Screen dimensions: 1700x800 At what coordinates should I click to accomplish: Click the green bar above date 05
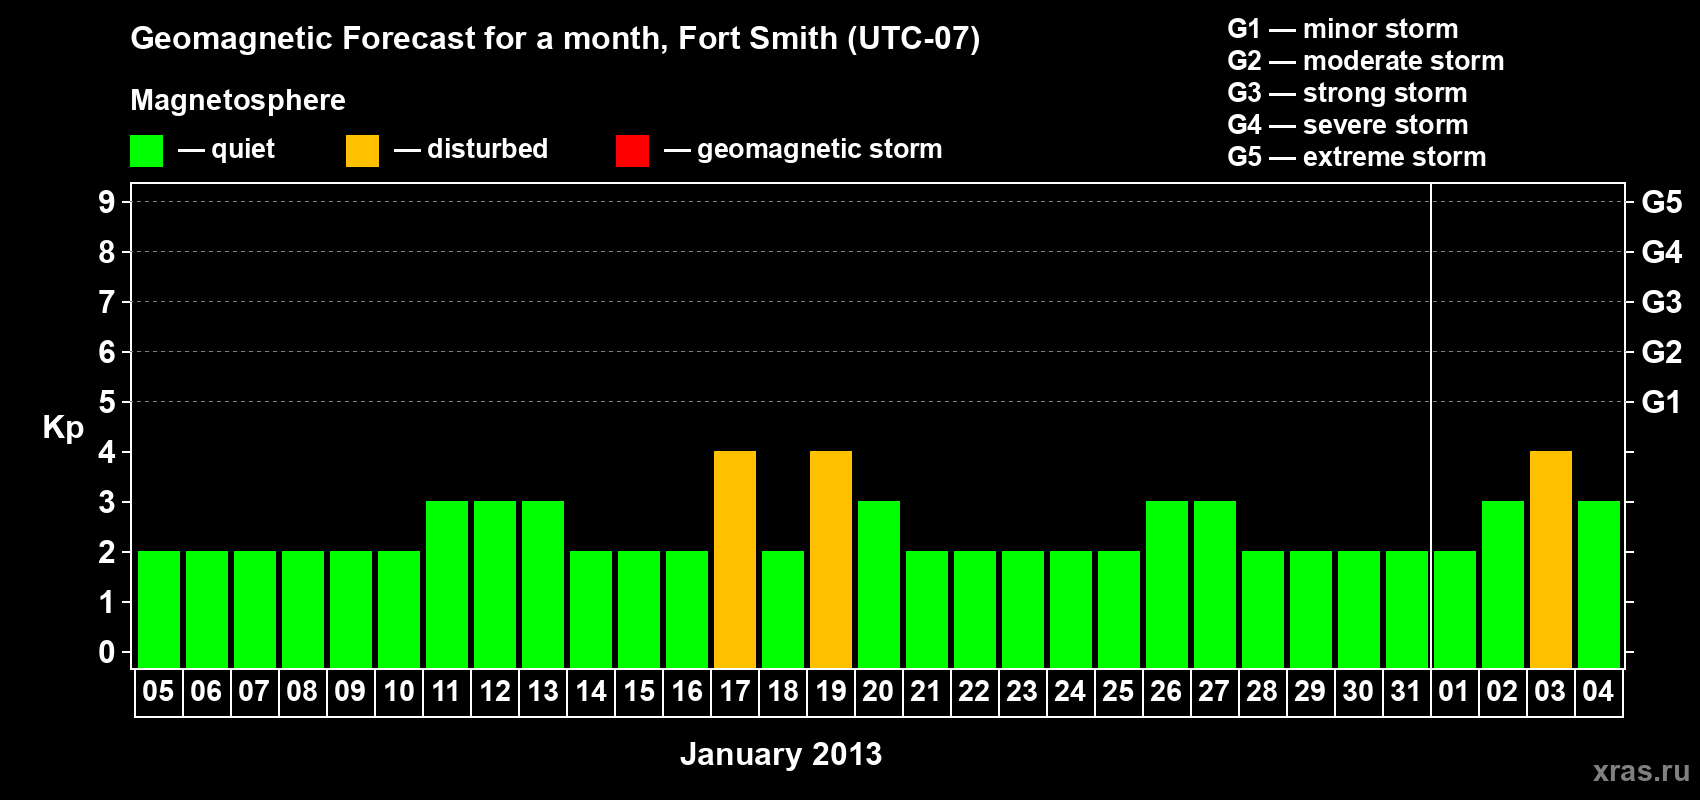(159, 609)
